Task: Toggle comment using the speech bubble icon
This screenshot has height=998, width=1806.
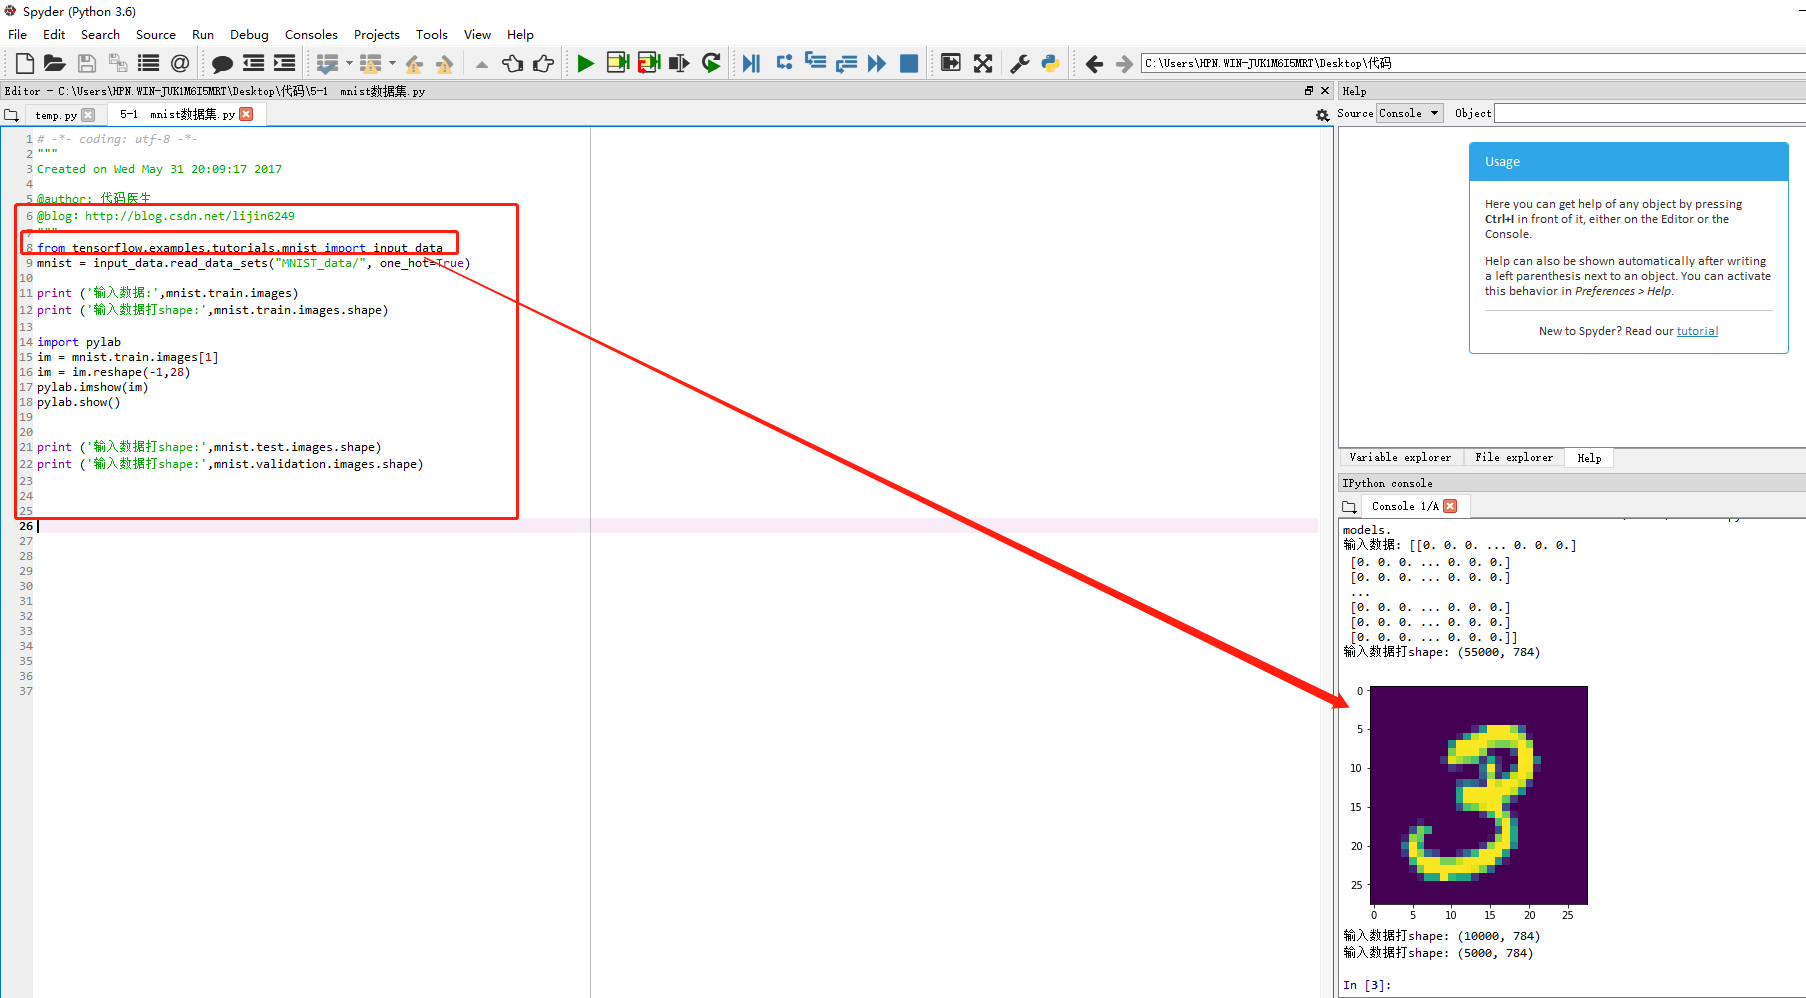Action: (222, 63)
